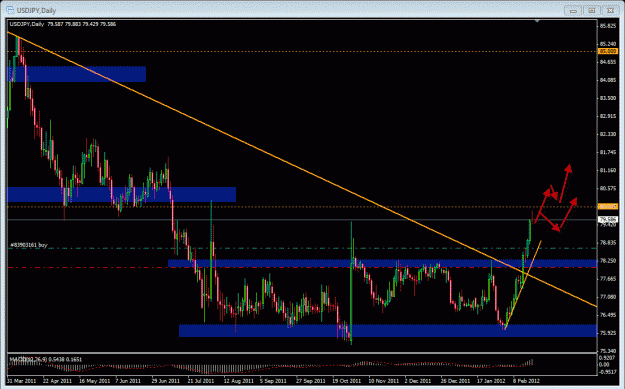The image size is (625, 389).
Task: Click the 75.340 price axis label
Action: (608, 351)
